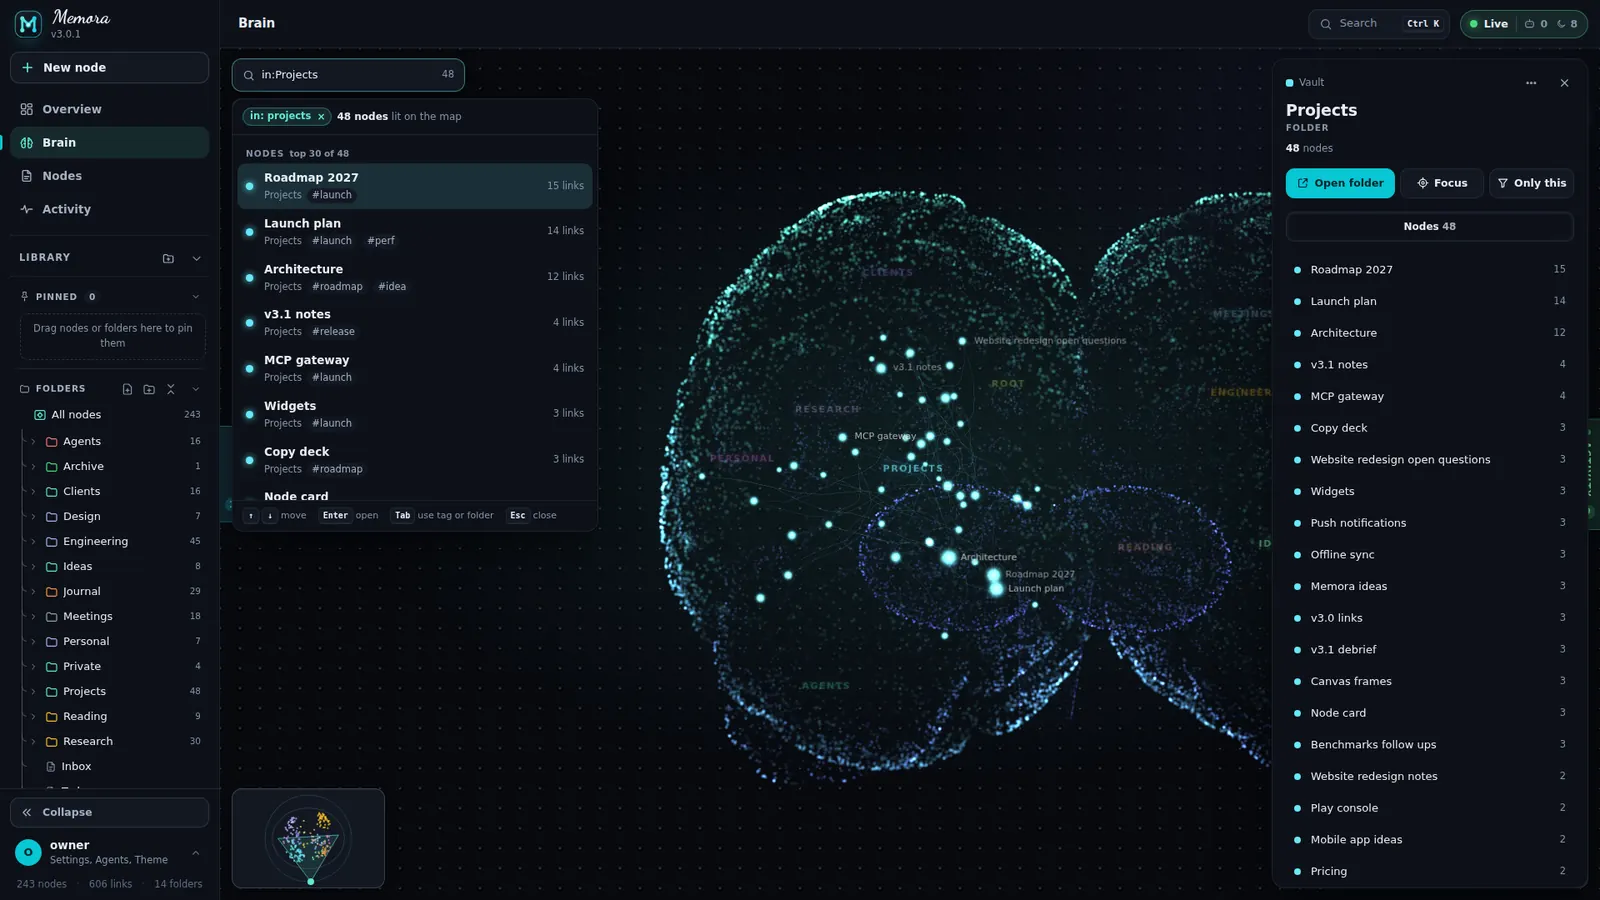Click the 'Open folder' button
Image resolution: width=1600 pixels, height=900 pixels.
[1340, 183]
